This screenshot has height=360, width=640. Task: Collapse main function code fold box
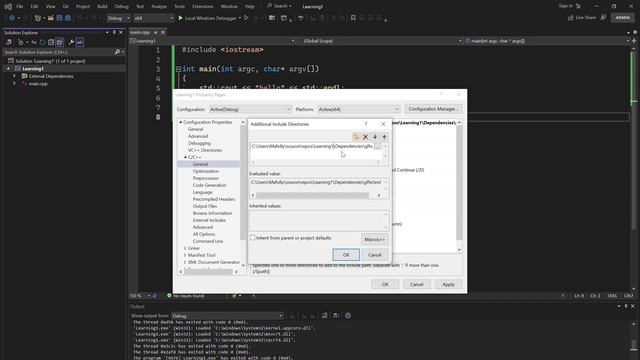tap(178, 69)
